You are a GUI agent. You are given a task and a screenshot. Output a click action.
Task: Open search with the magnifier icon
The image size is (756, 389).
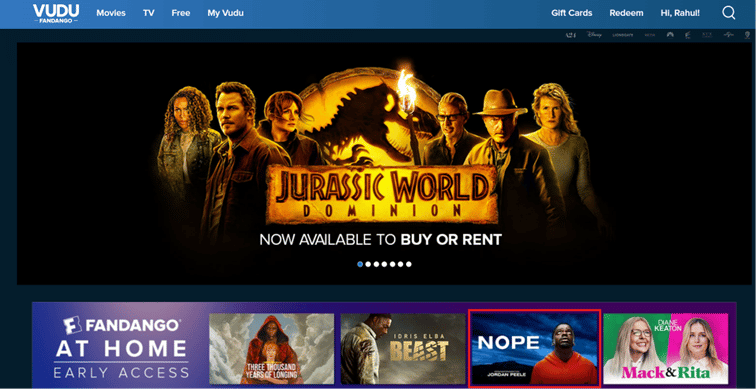tap(729, 13)
